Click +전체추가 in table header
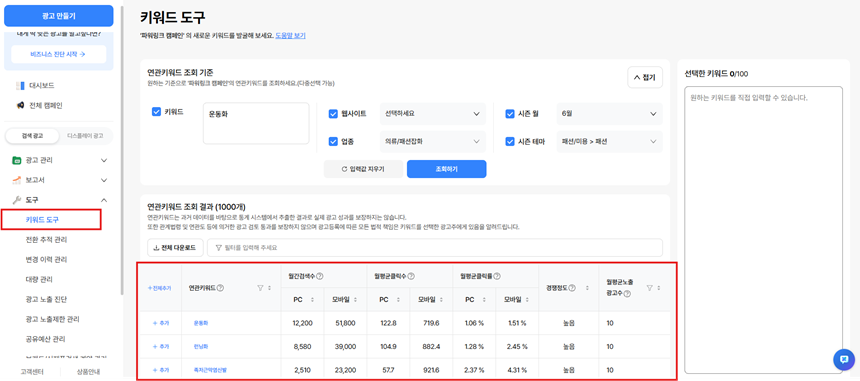Viewport: 860px width, 381px height. [x=160, y=288]
